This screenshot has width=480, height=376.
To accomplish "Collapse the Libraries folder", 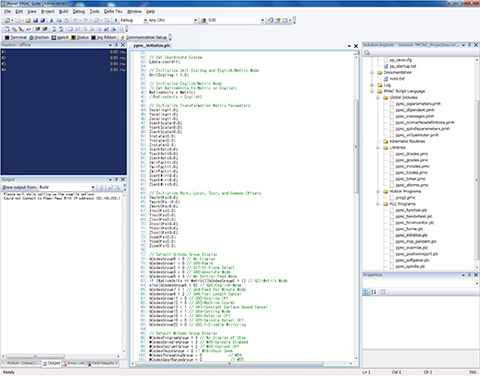I will tap(378, 148).
